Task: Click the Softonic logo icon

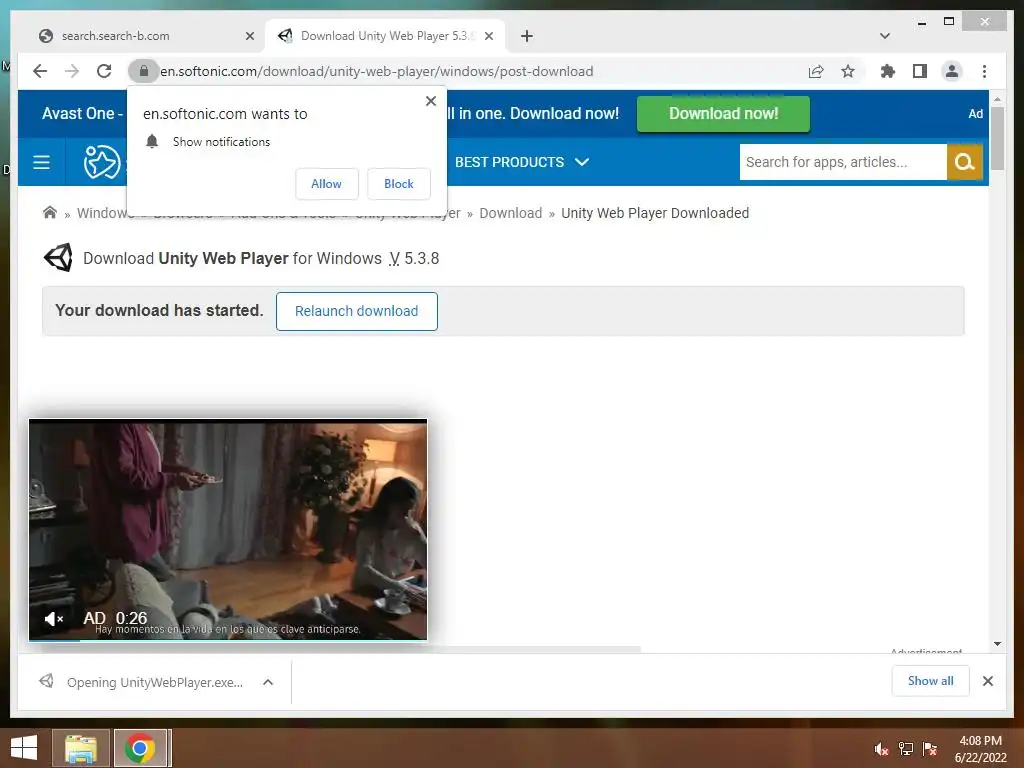Action: coord(102,162)
